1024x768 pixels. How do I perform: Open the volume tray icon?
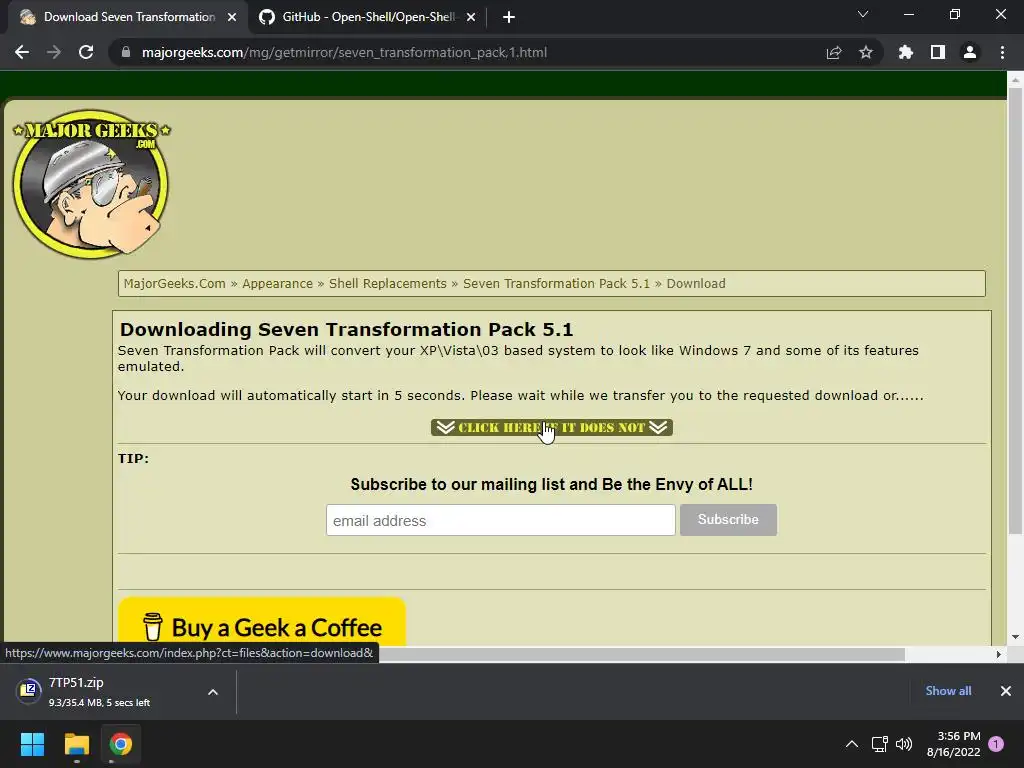pyautogui.click(x=904, y=744)
